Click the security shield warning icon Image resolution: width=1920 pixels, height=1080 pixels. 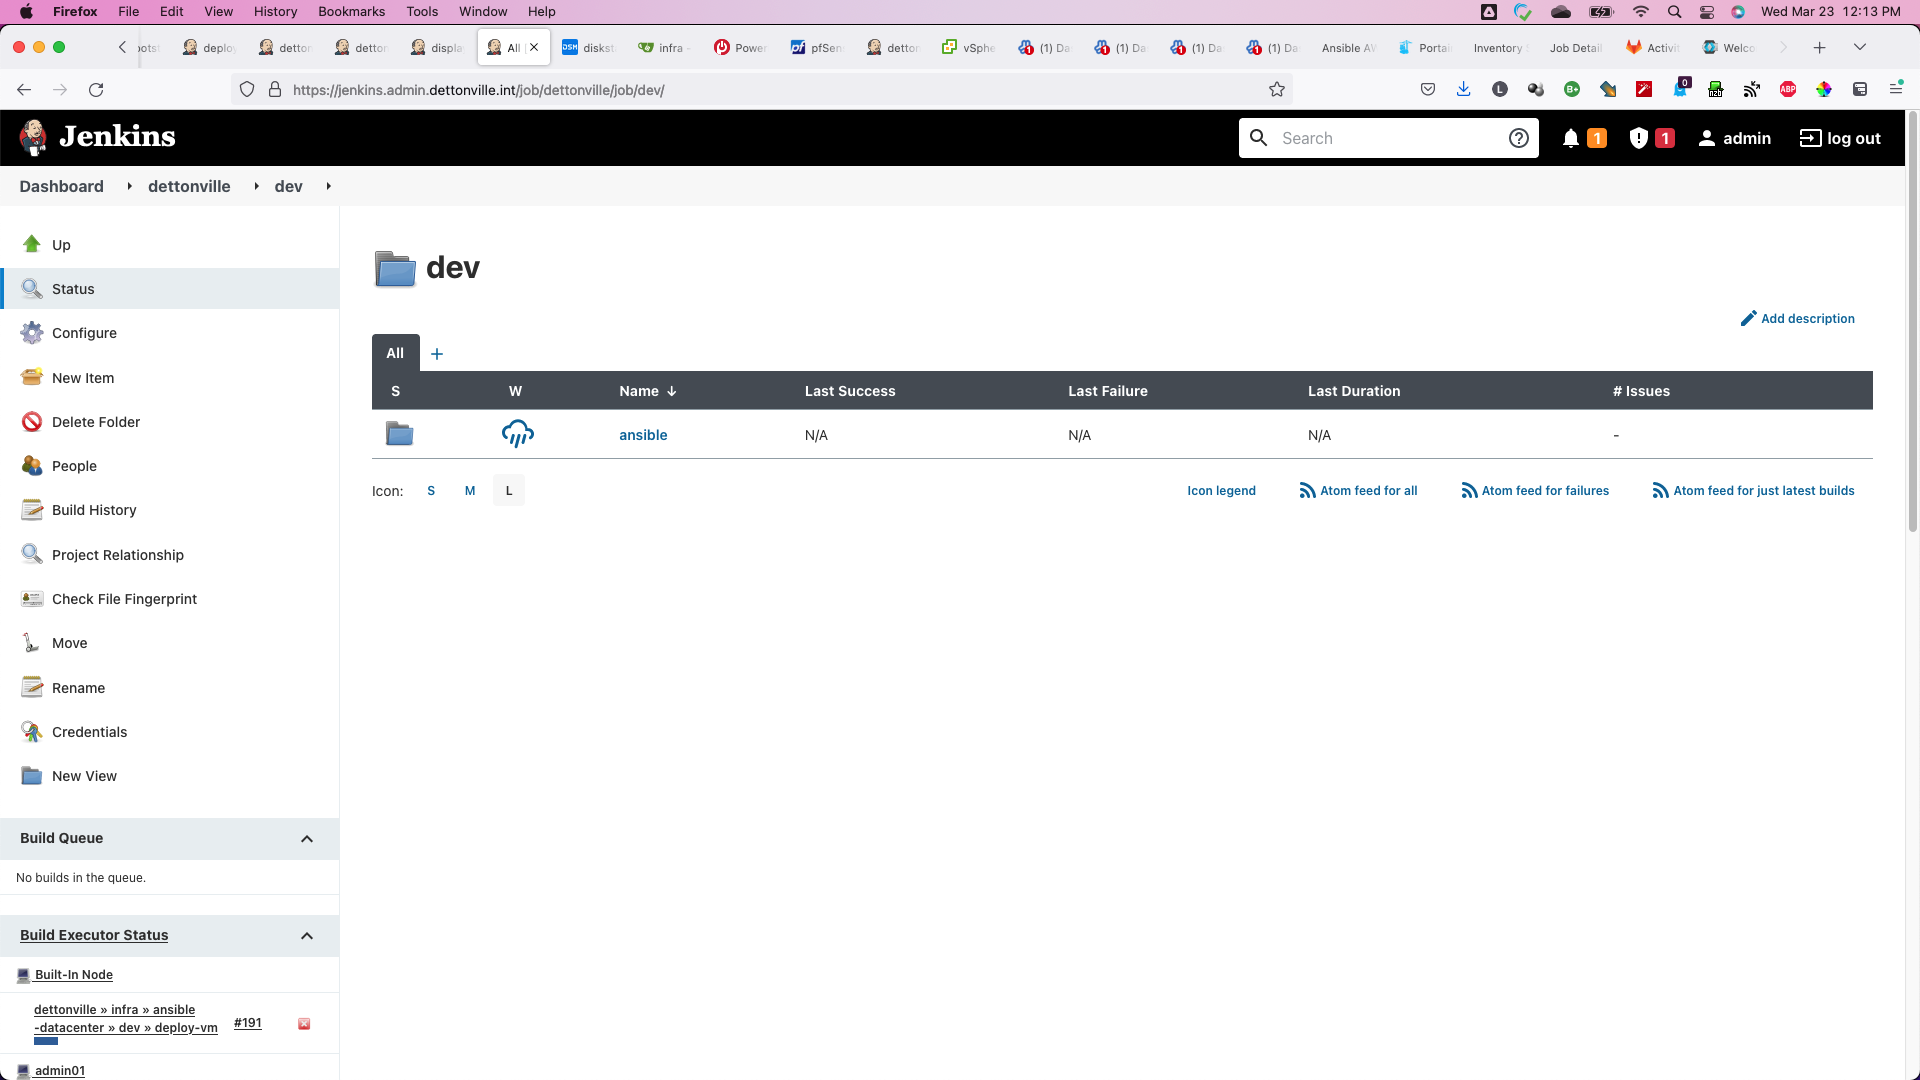click(1638, 139)
